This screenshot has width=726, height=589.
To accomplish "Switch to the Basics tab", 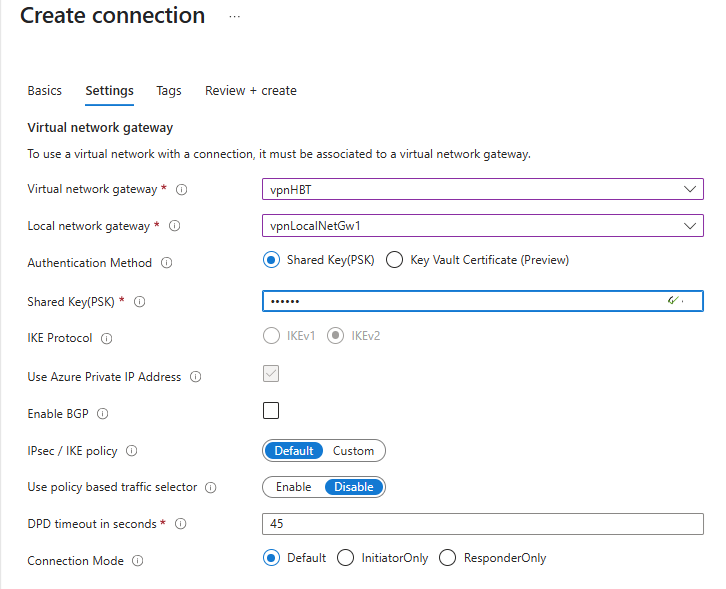I will click(x=44, y=90).
